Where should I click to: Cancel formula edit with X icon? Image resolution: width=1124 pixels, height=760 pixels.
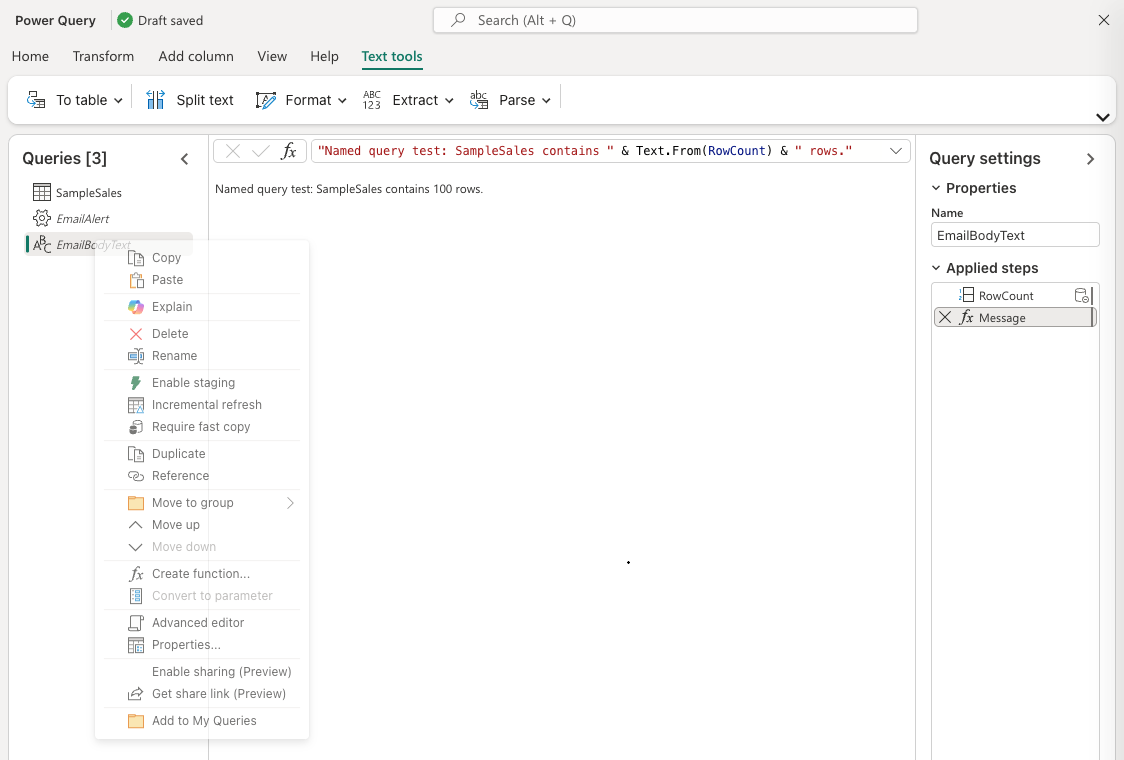pos(232,151)
